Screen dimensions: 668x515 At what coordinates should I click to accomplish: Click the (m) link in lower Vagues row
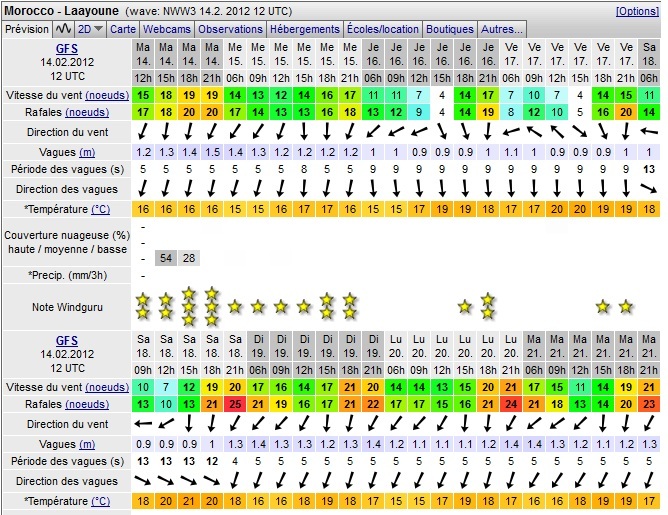pos(87,444)
